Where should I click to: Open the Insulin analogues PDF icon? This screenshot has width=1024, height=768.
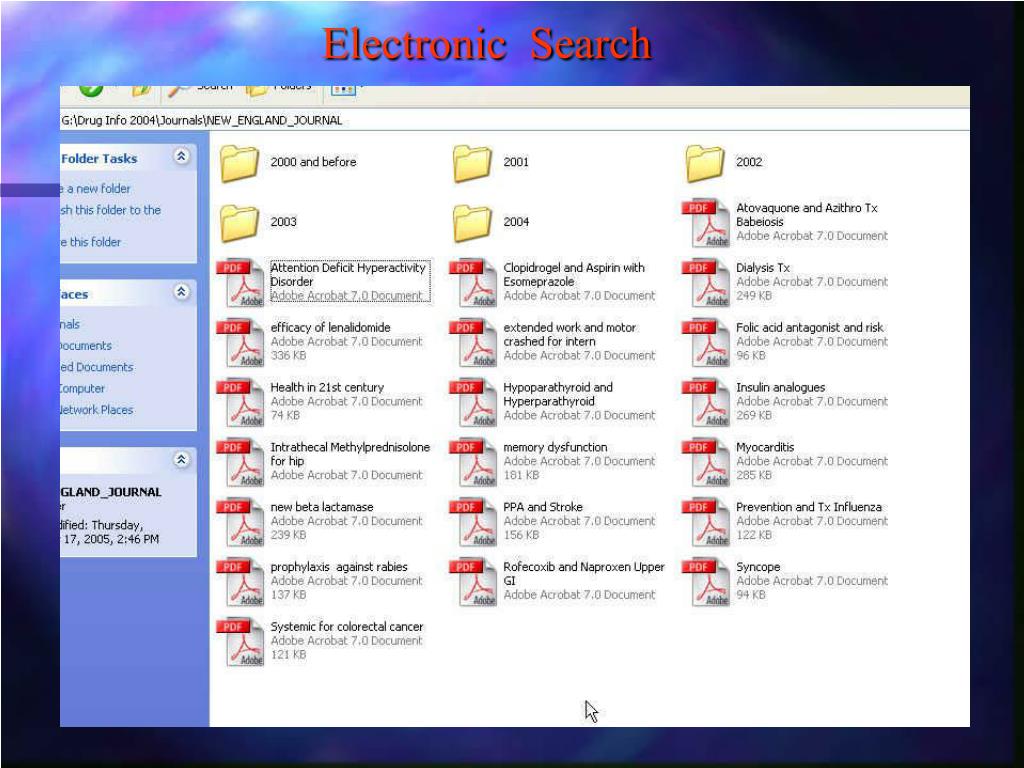click(x=706, y=403)
